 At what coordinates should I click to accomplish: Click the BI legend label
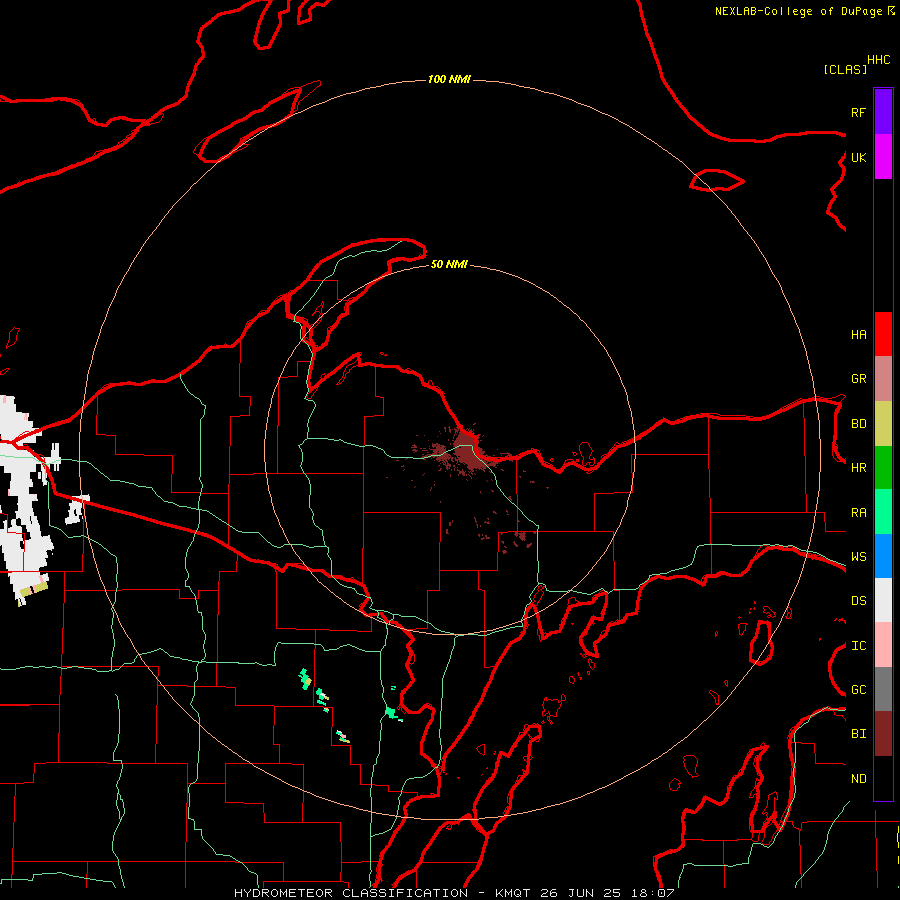tap(858, 734)
